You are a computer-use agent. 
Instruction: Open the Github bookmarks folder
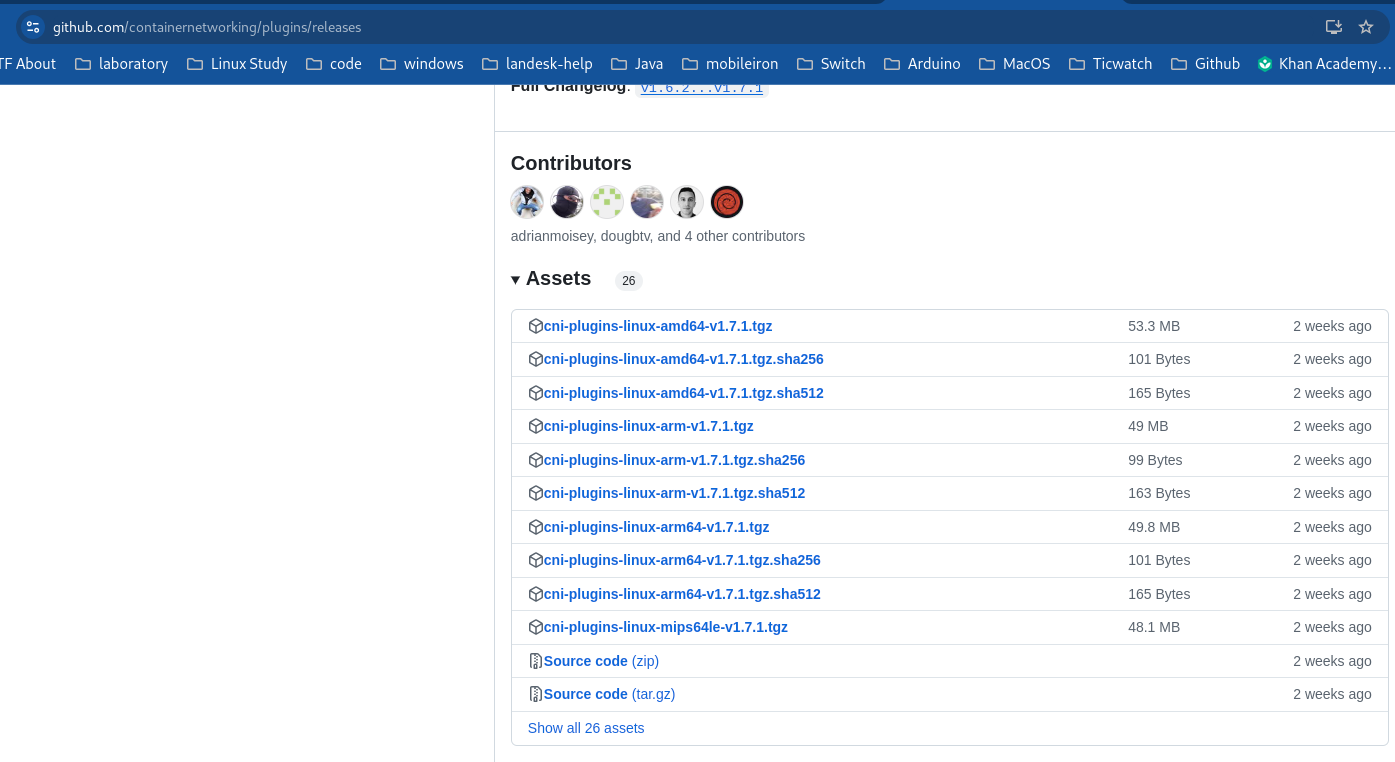1205,63
